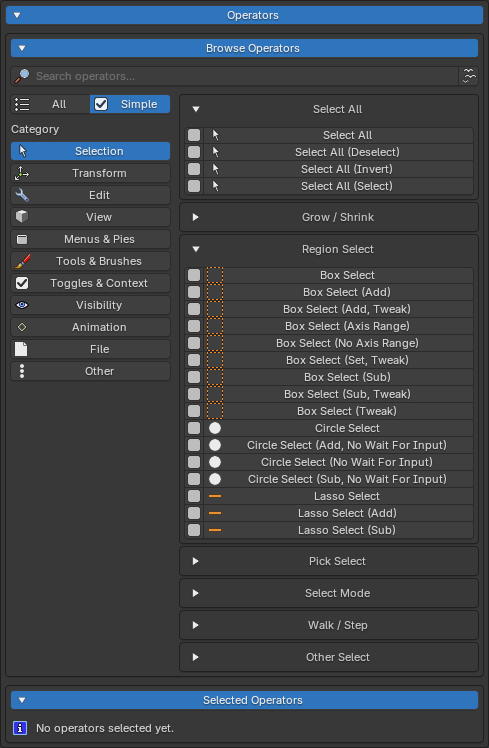
Task: Click the magnifier icon in search field
Action: pos(22,76)
